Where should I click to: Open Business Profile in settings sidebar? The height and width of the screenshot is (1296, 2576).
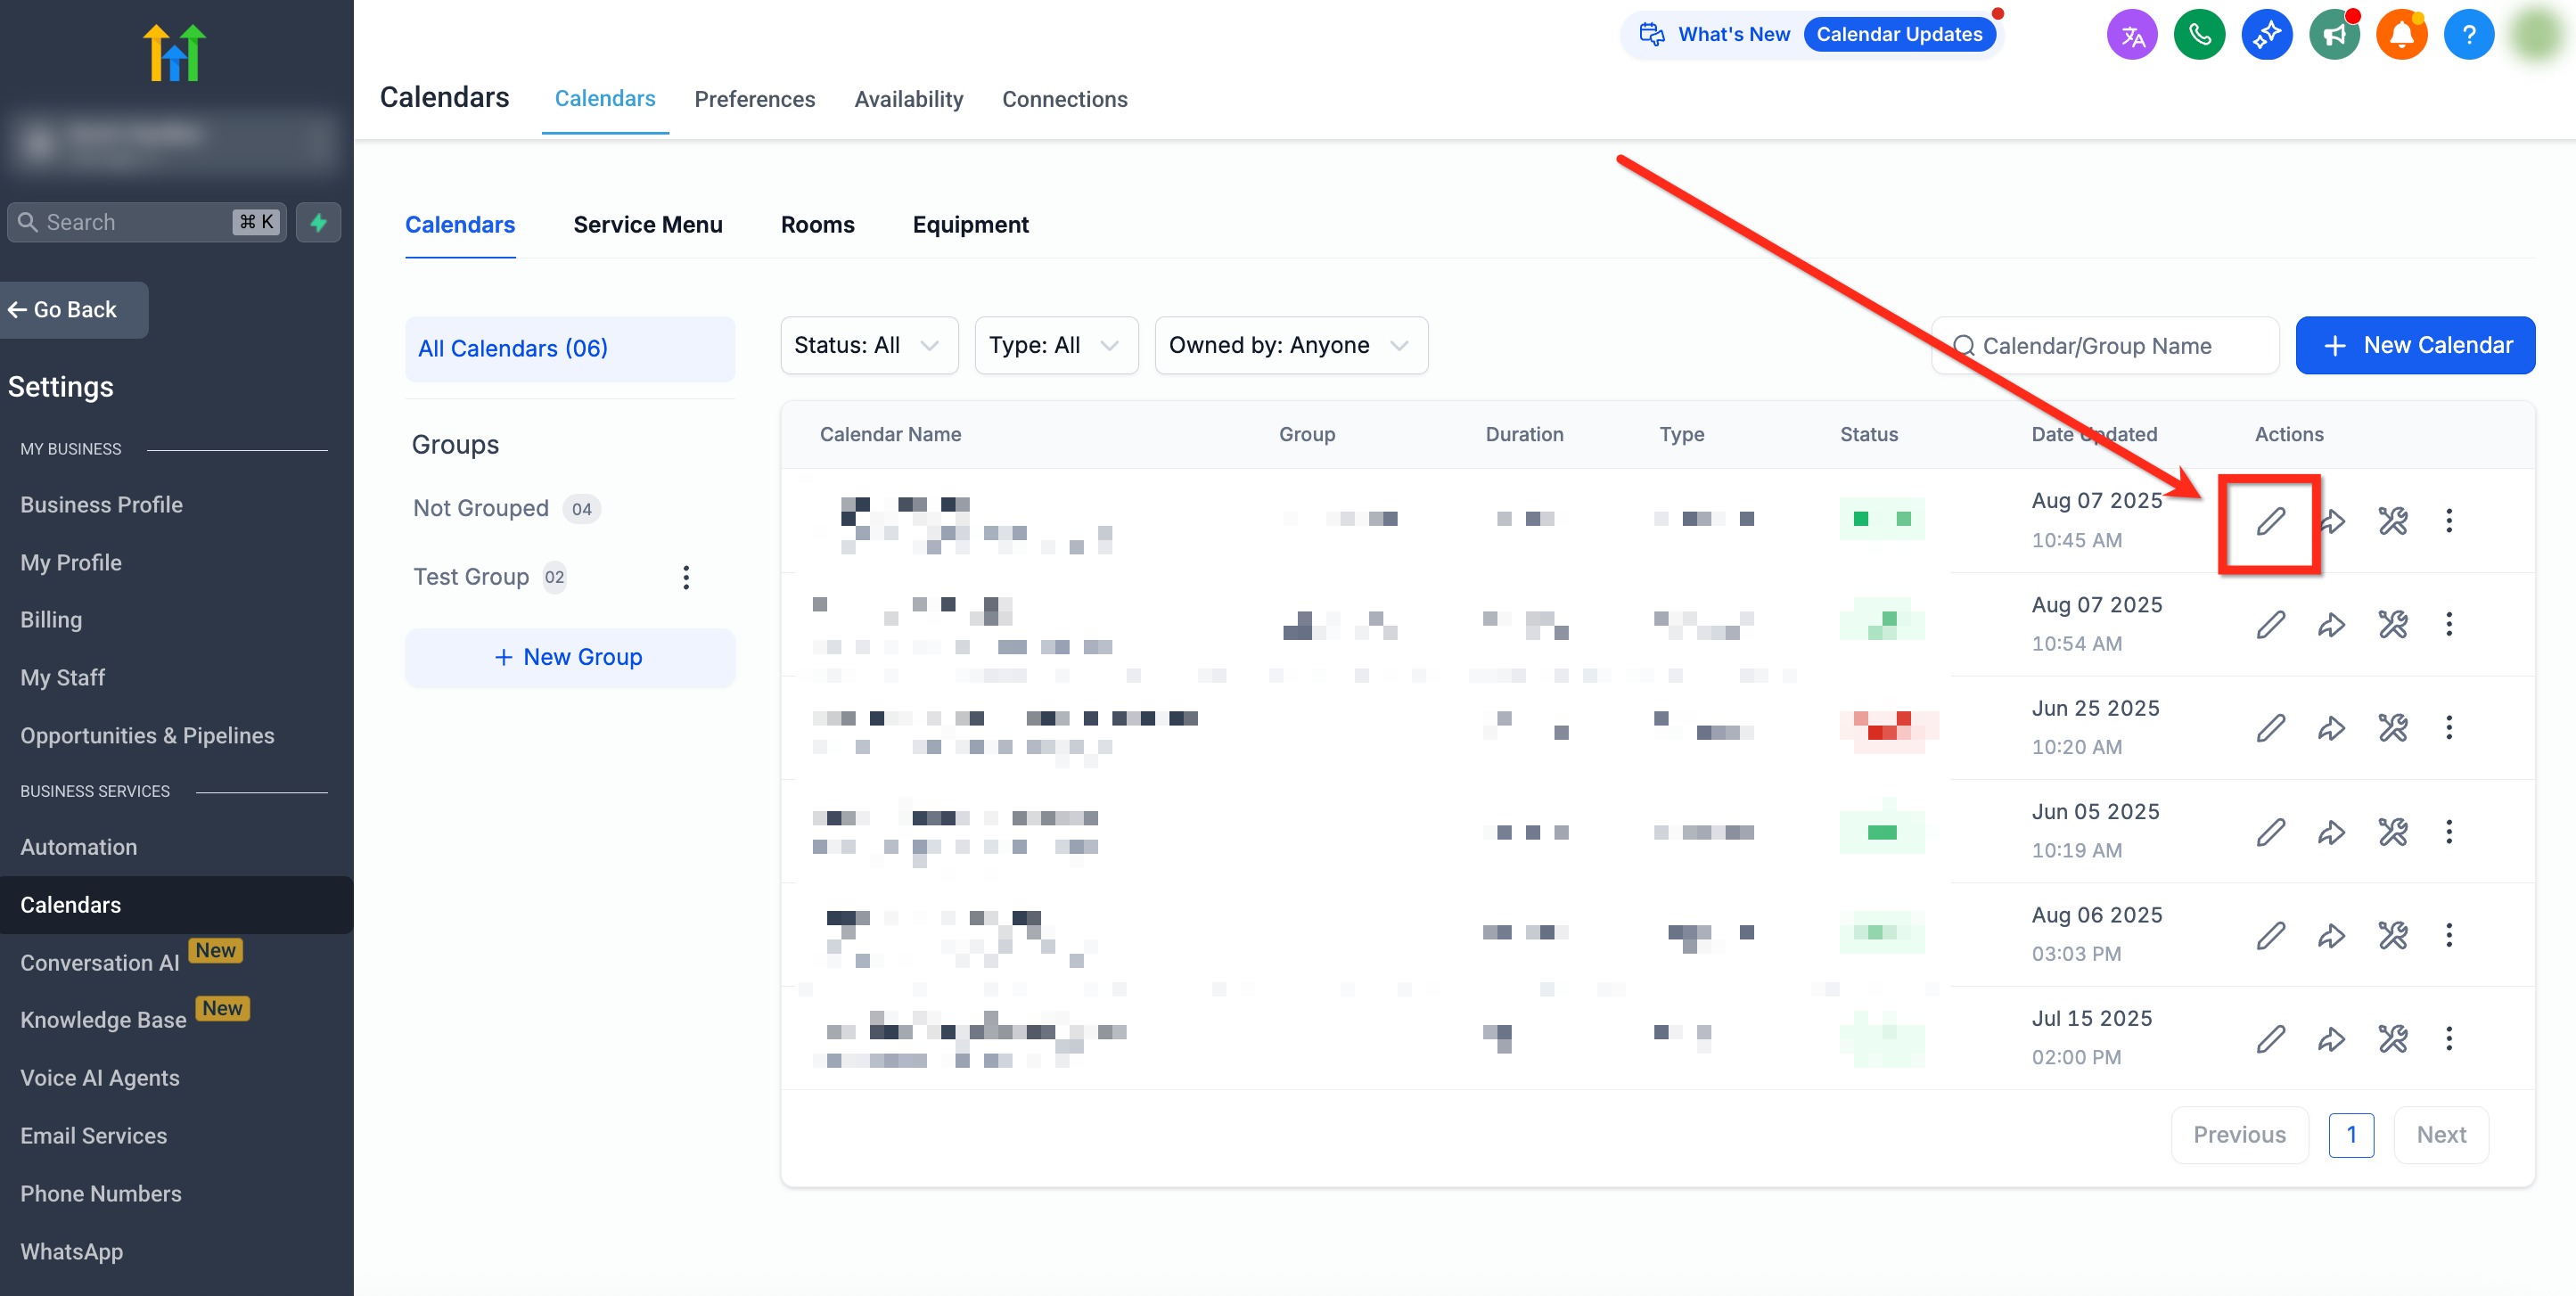101,505
